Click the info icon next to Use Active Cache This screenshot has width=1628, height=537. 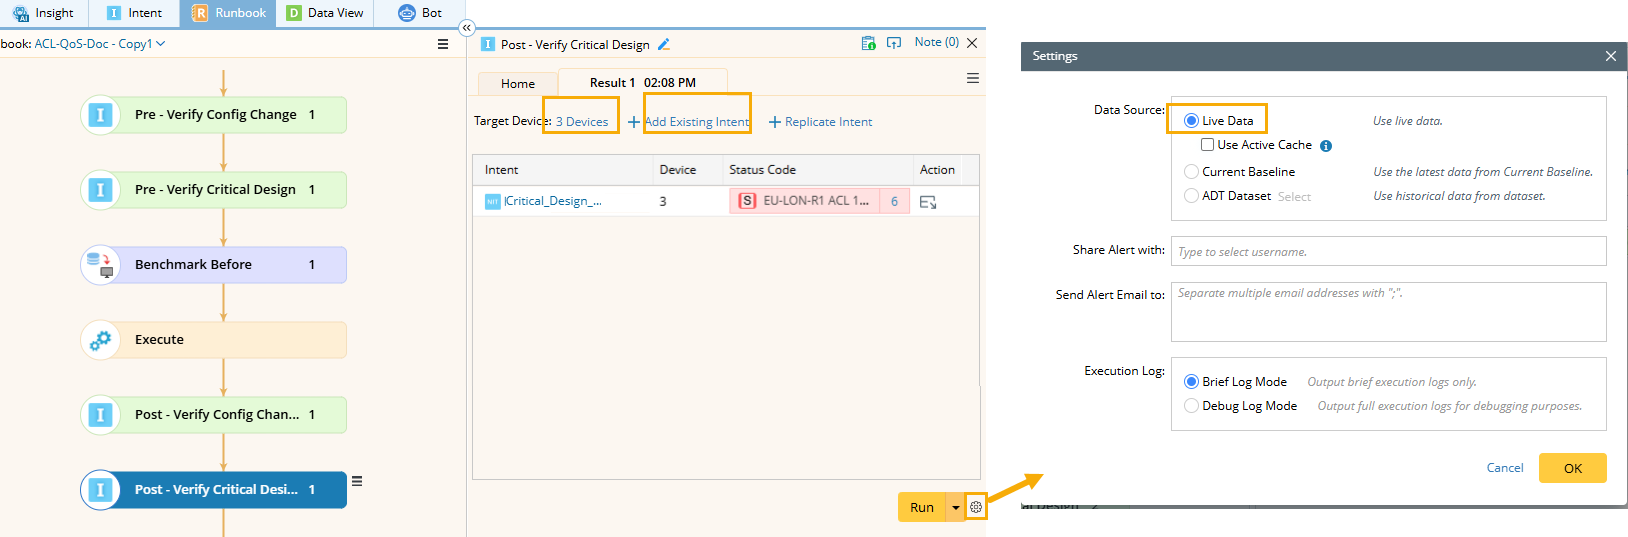pos(1326,146)
